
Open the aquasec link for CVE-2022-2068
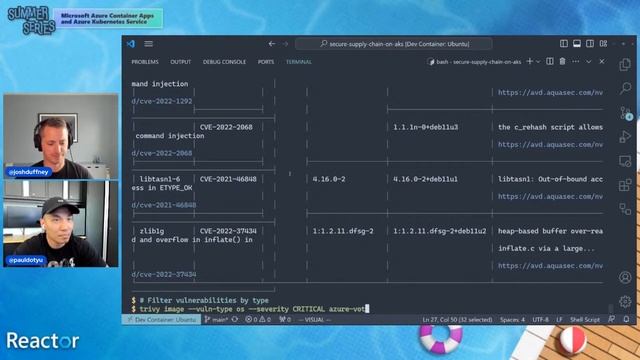pos(550,144)
